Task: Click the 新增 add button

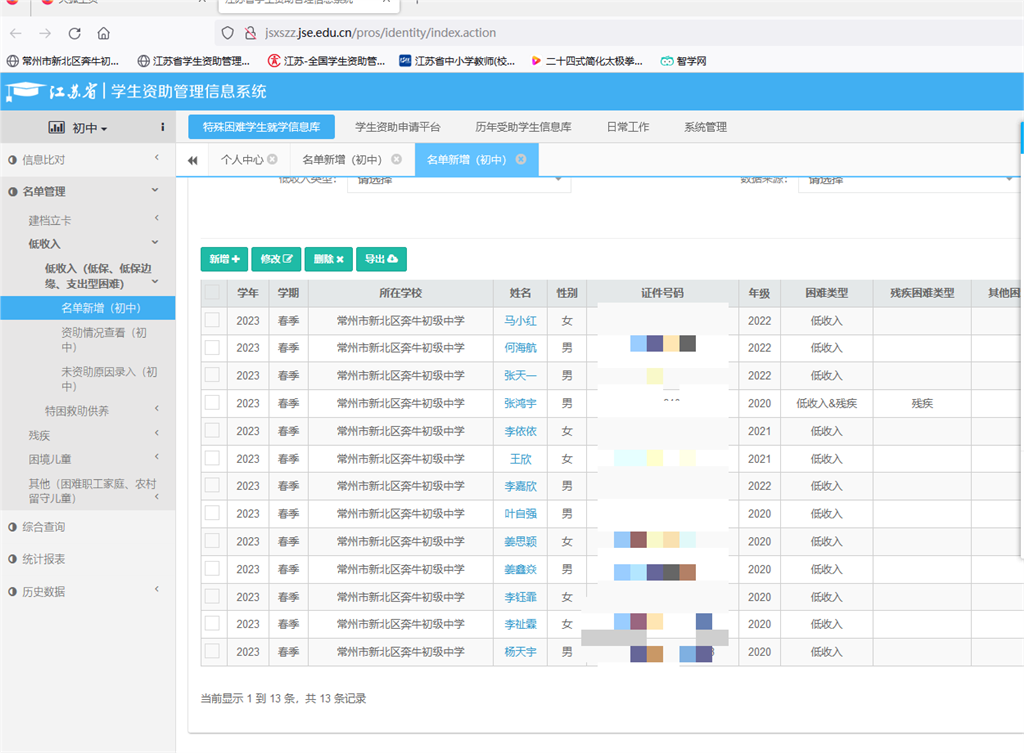Action: click(x=224, y=259)
